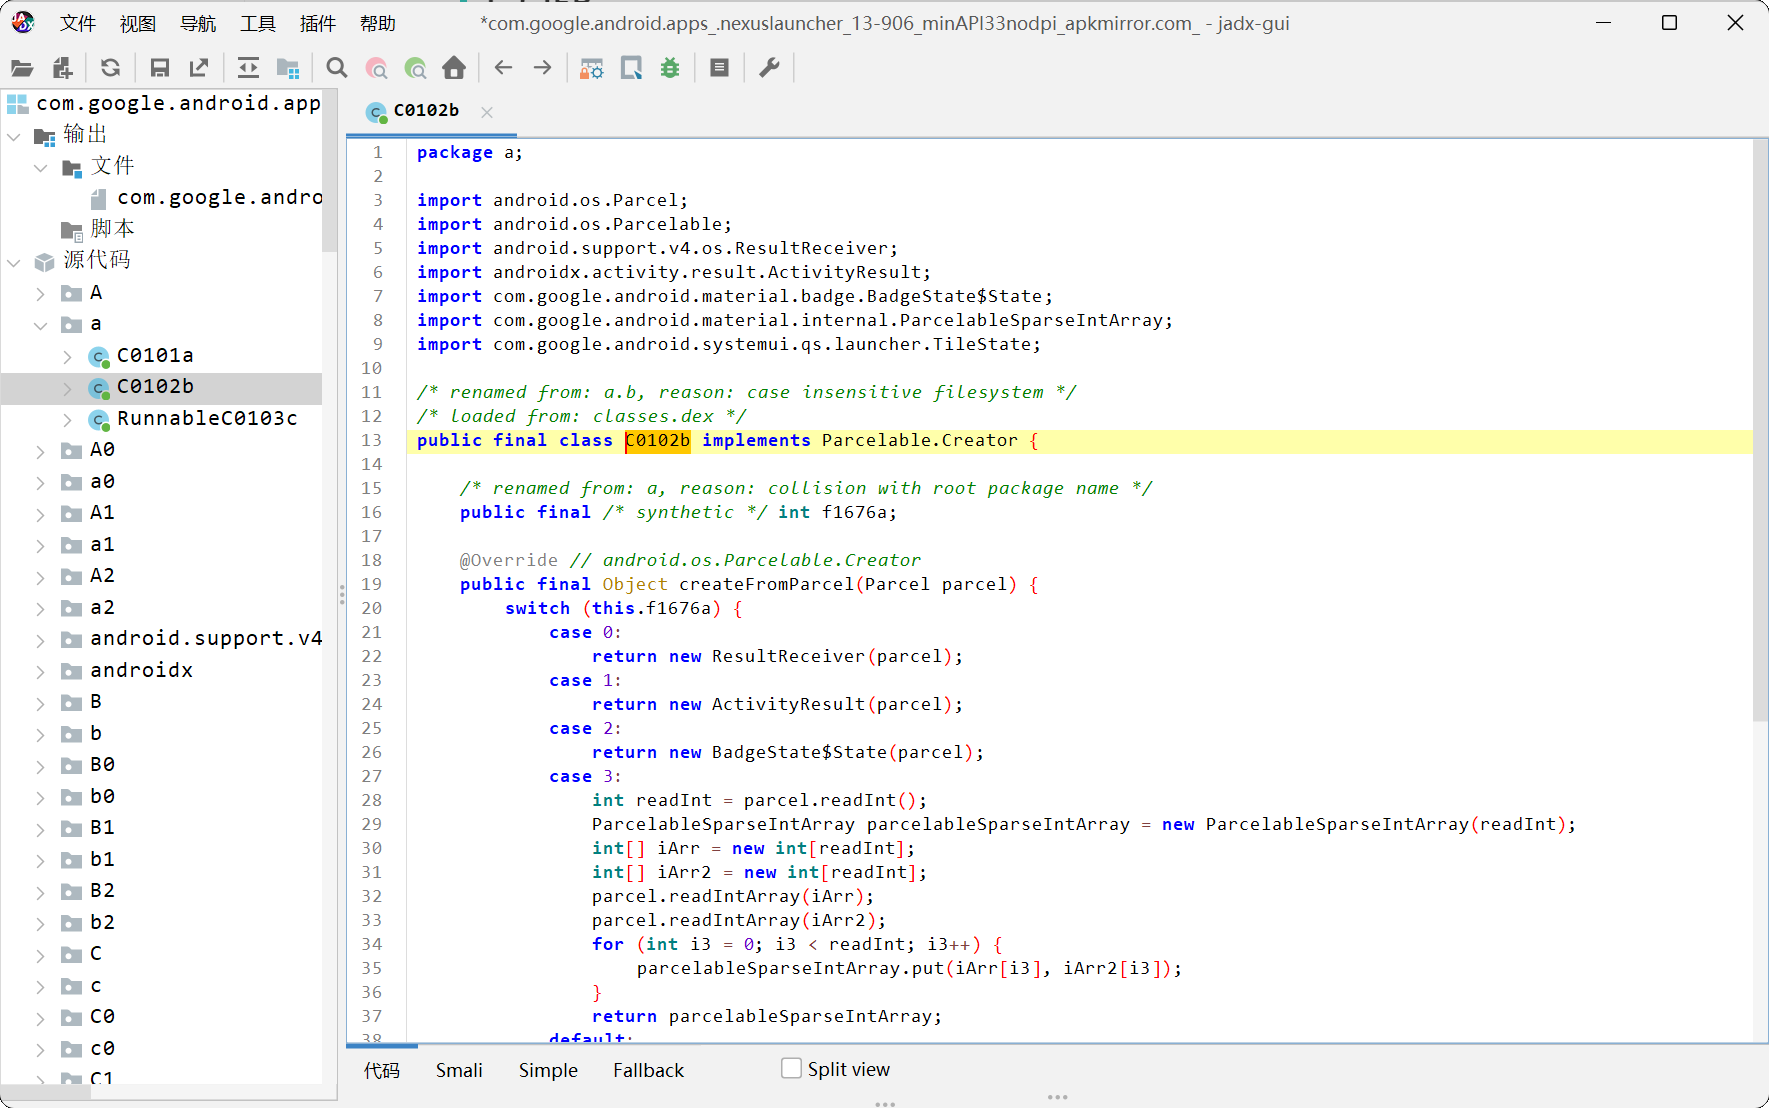
Task: Click the reload refresh toolbar icon
Action: 110,68
